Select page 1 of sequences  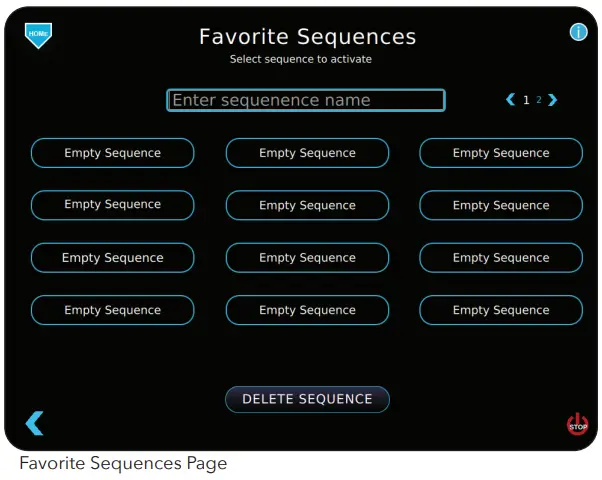[x=526, y=100]
